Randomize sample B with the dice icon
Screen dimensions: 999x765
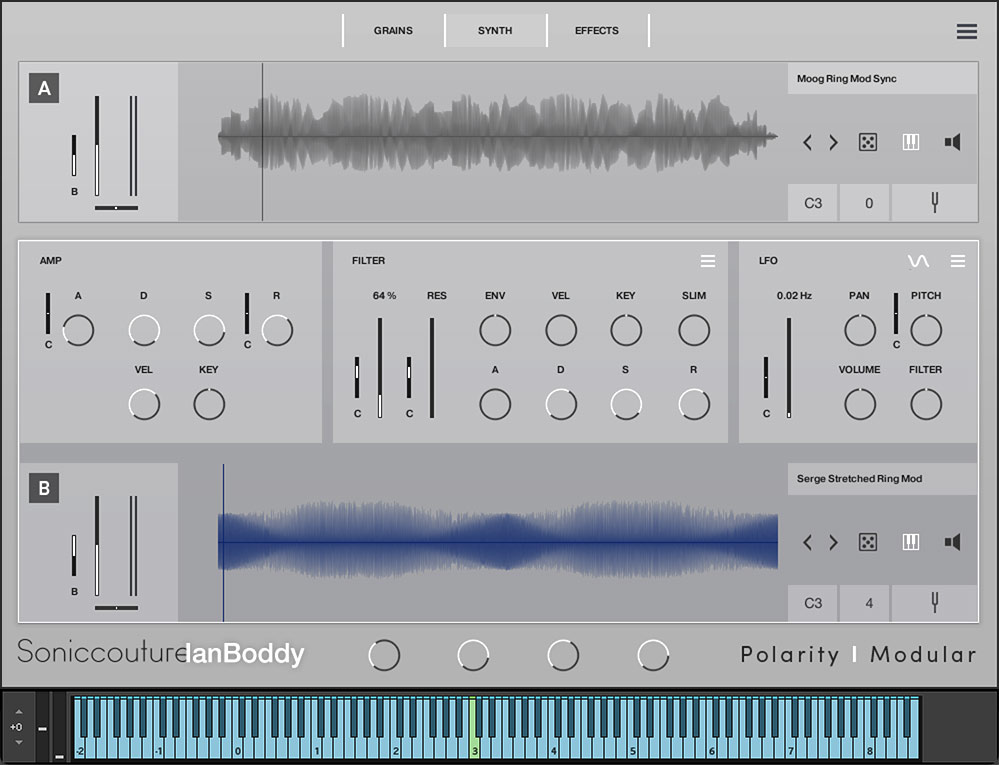coord(867,542)
